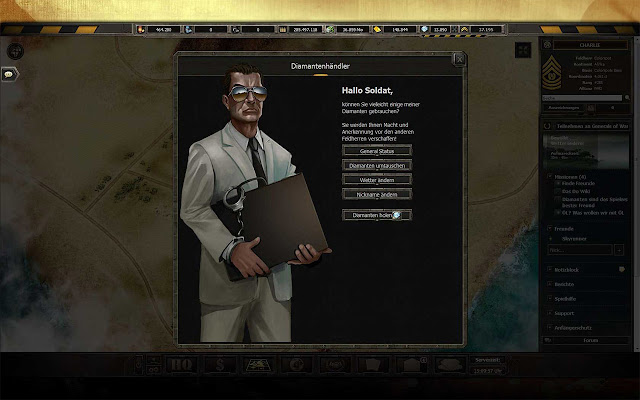The height and width of the screenshot is (400, 640).
Task: Click the weather preview thumbnail
Action: point(586,151)
